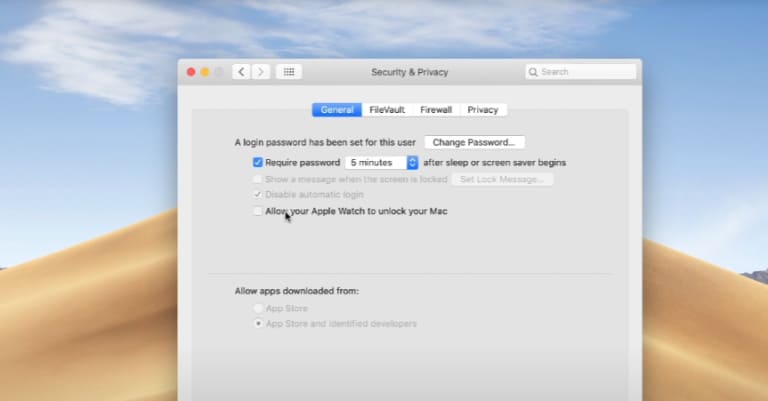
Task: Click the Change Password... button
Action: click(474, 142)
